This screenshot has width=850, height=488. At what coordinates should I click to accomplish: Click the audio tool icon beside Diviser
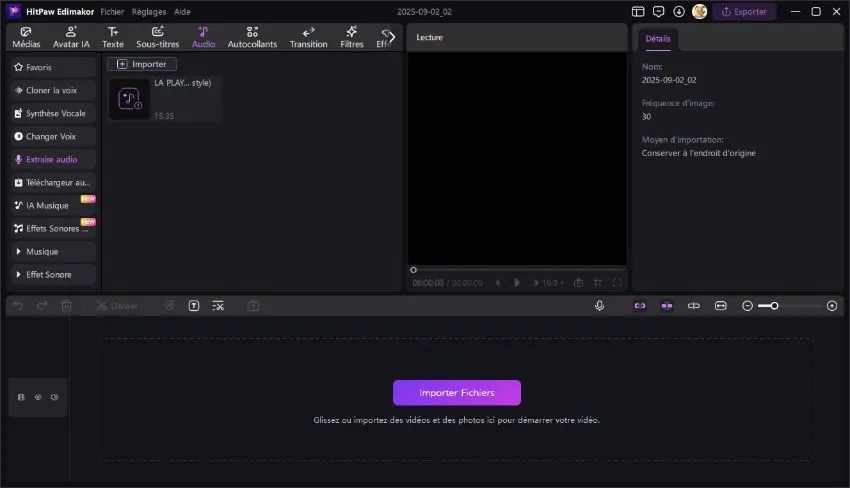(x=170, y=306)
